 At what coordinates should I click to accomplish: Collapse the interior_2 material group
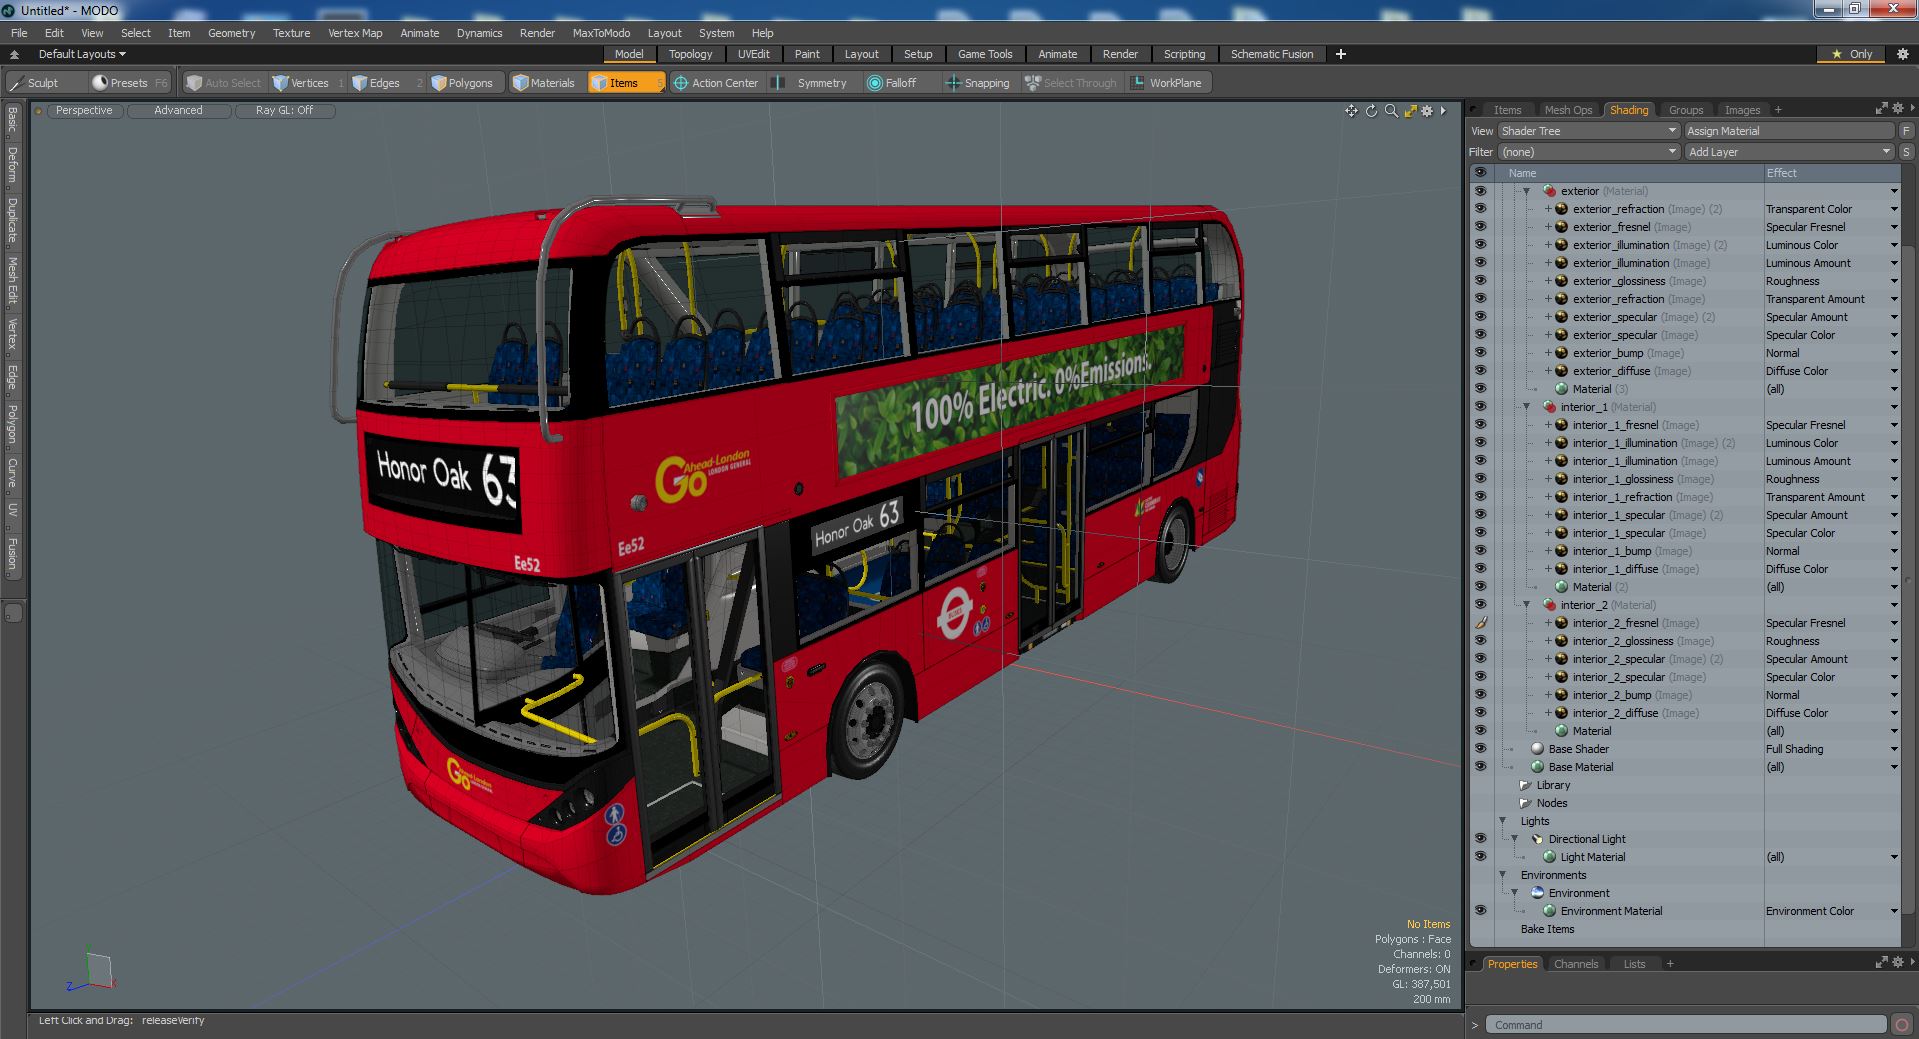click(x=1526, y=605)
